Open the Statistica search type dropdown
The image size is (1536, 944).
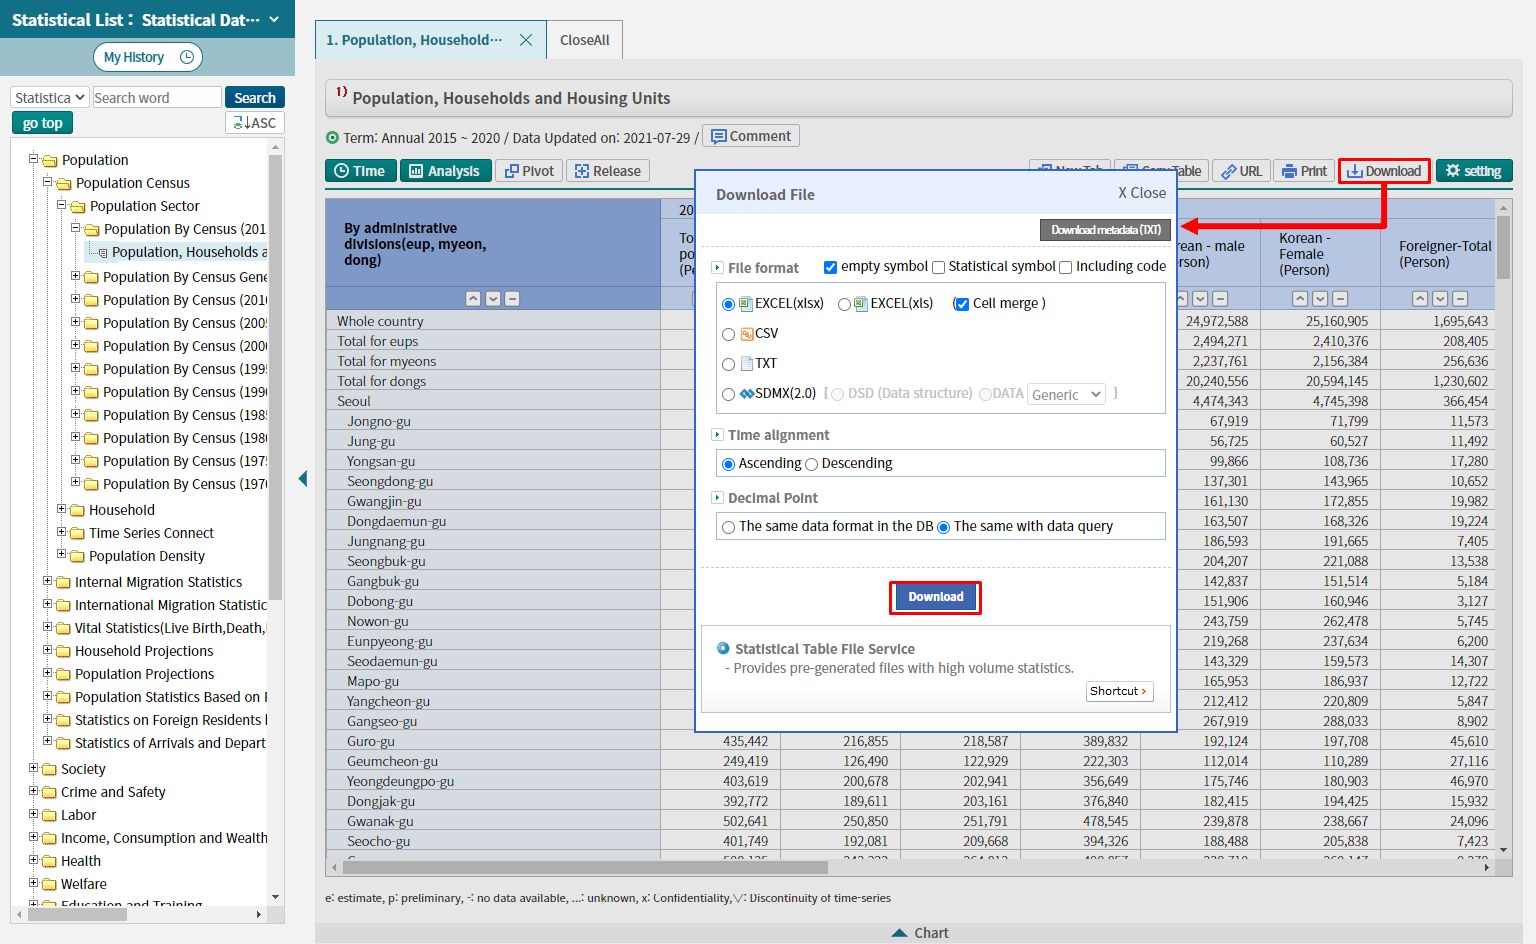pos(50,97)
